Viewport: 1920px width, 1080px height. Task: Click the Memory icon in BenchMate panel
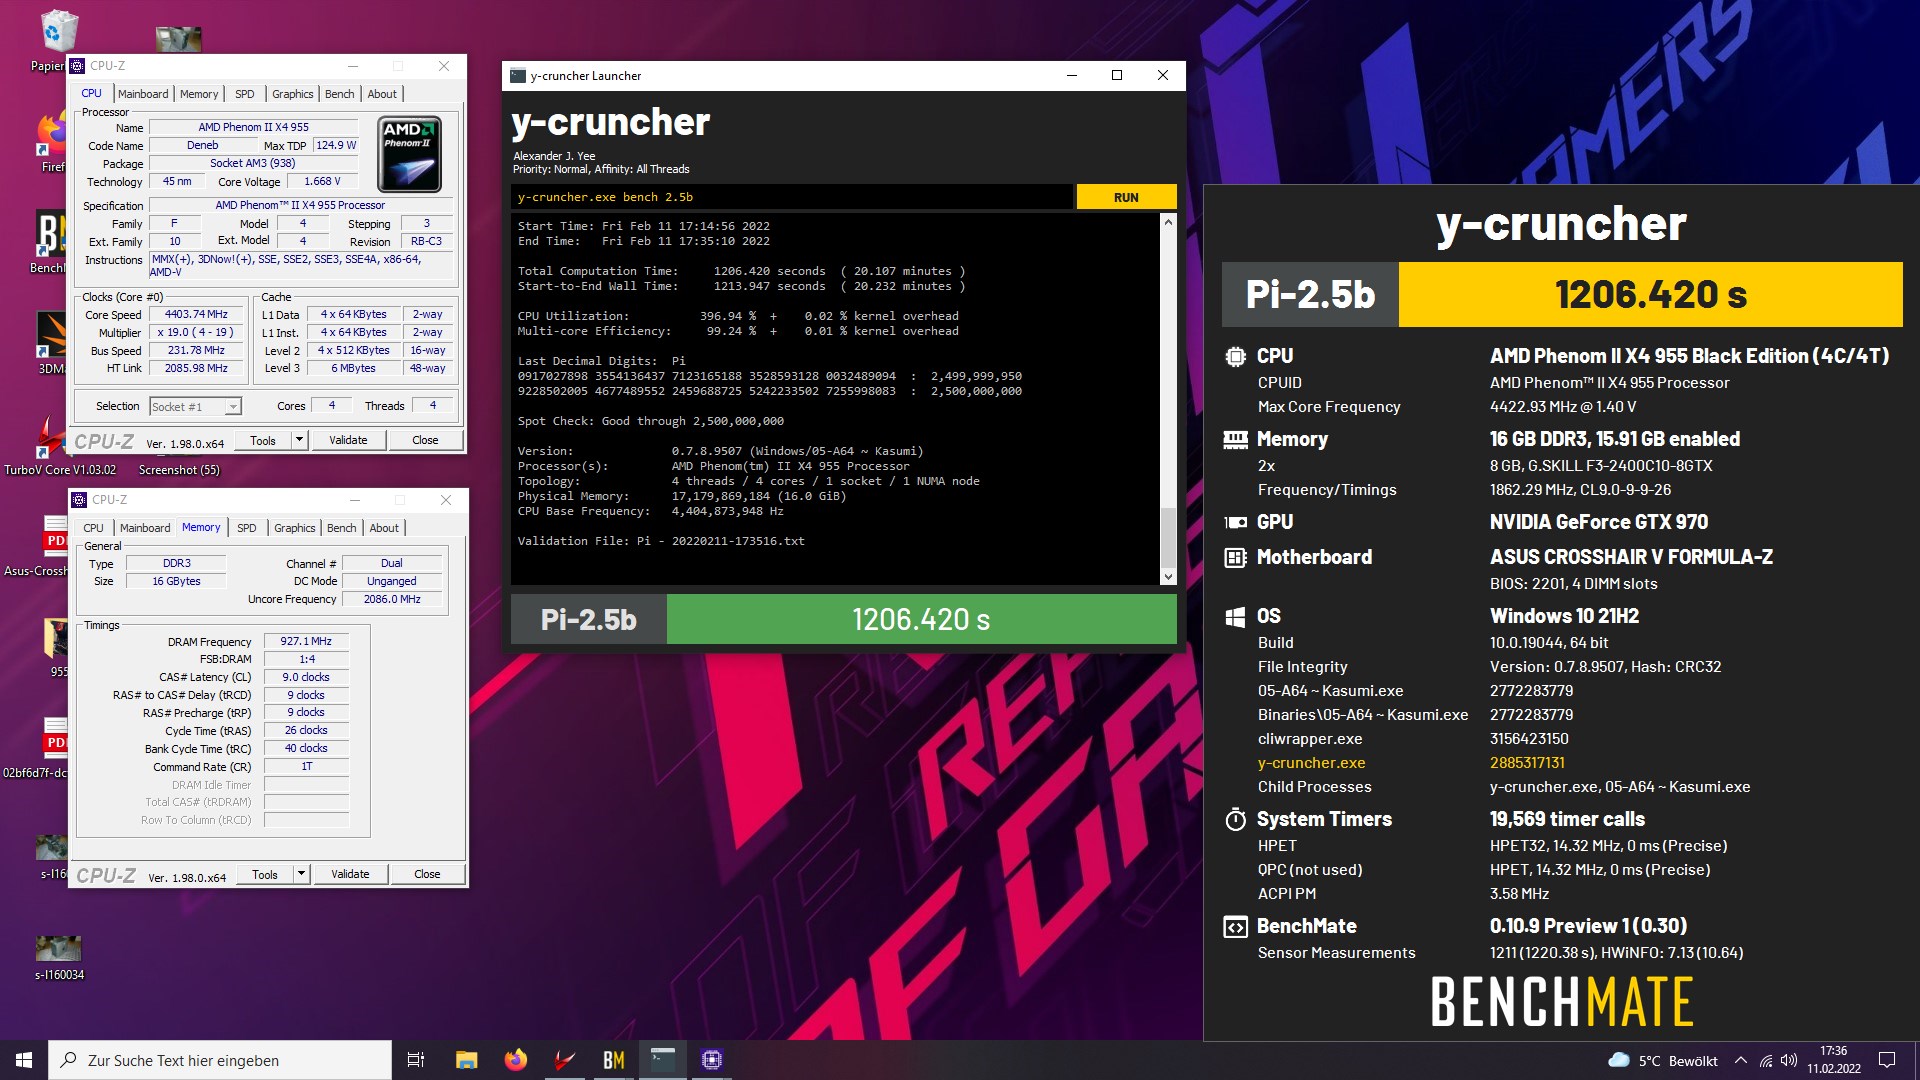[1235, 440]
